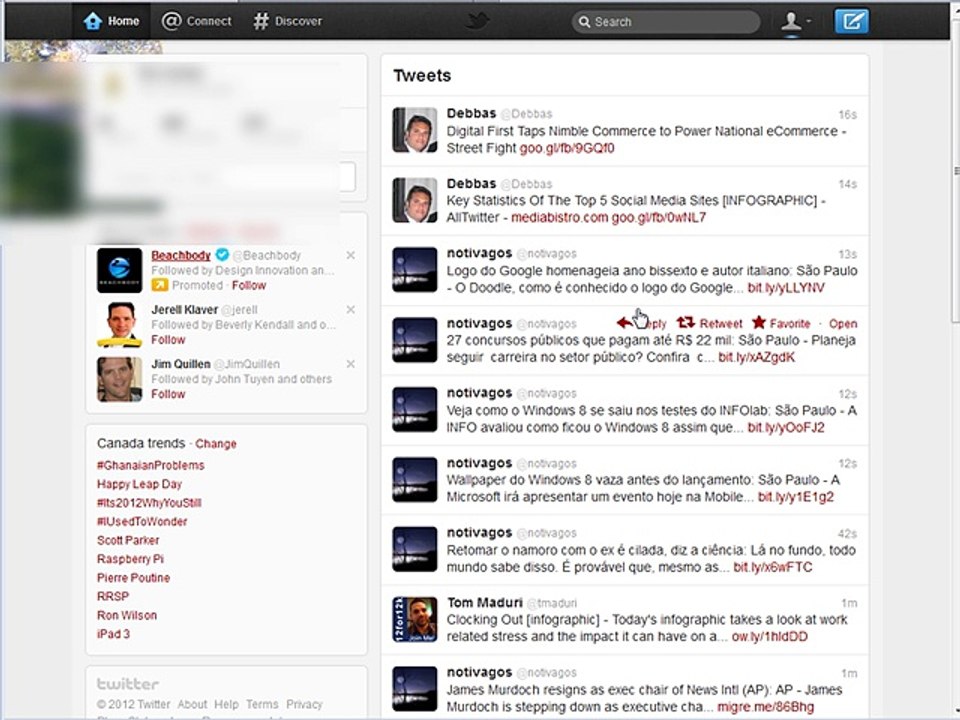Screen dimensions: 960x720
Task: Click the search magnifier icon
Action: coord(584,22)
